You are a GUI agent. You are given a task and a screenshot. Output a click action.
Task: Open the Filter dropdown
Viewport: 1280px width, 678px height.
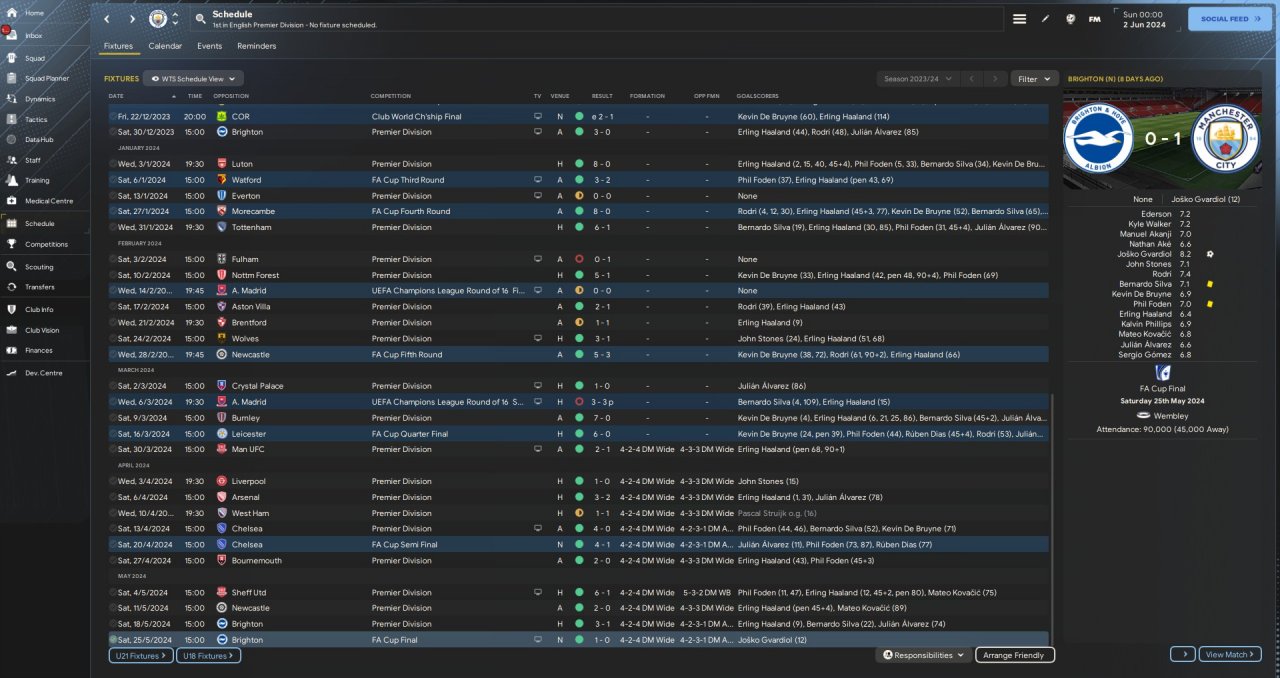[x=1034, y=78]
